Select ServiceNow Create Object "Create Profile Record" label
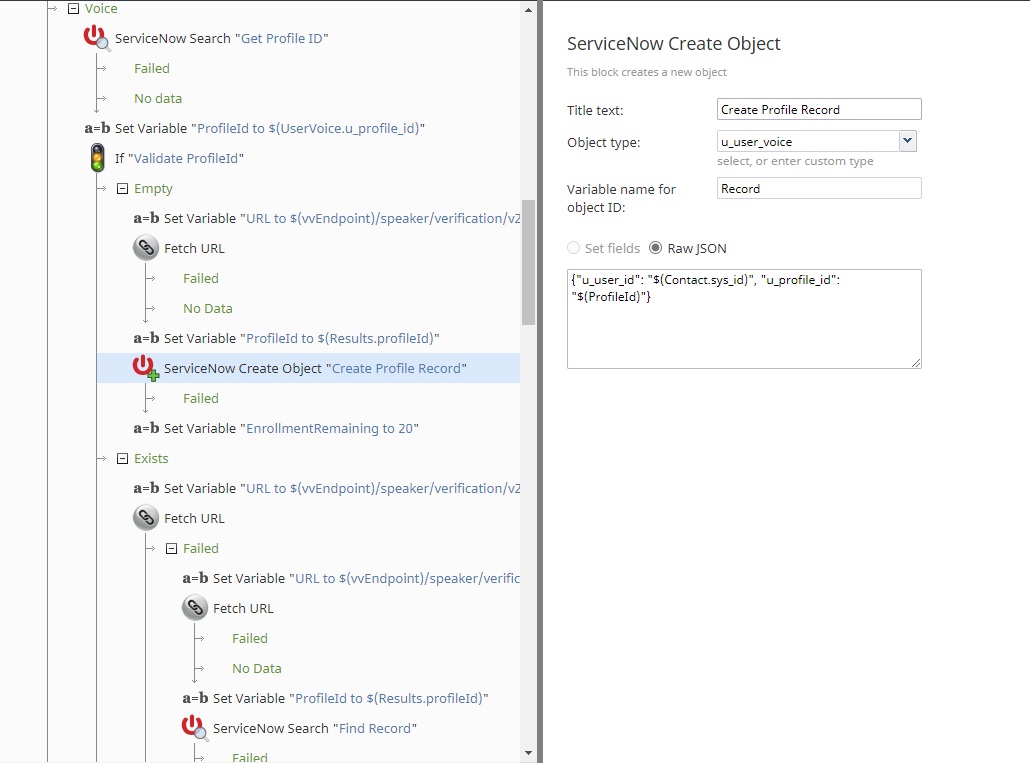 click(x=315, y=368)
